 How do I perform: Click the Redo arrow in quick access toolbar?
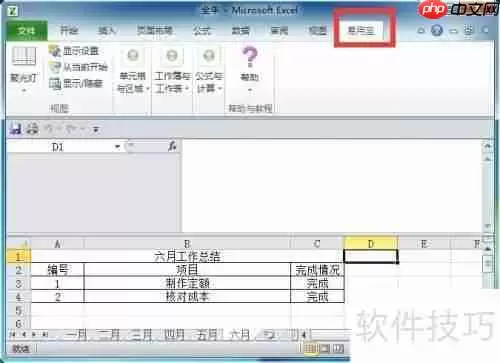(x=71, y=129)
